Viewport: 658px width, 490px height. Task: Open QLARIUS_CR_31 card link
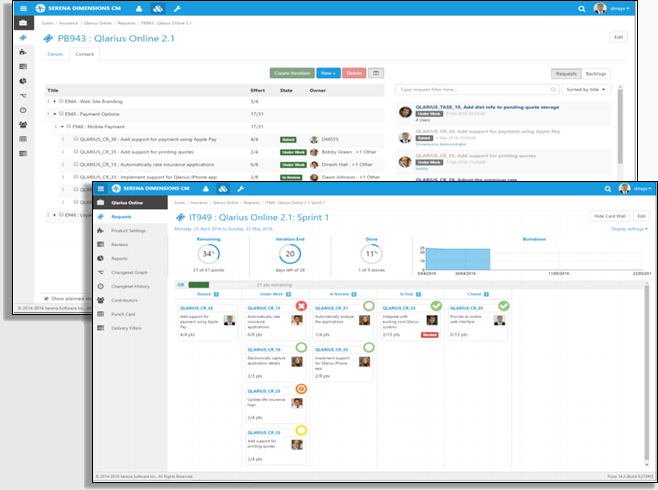(x=331, y=308)
